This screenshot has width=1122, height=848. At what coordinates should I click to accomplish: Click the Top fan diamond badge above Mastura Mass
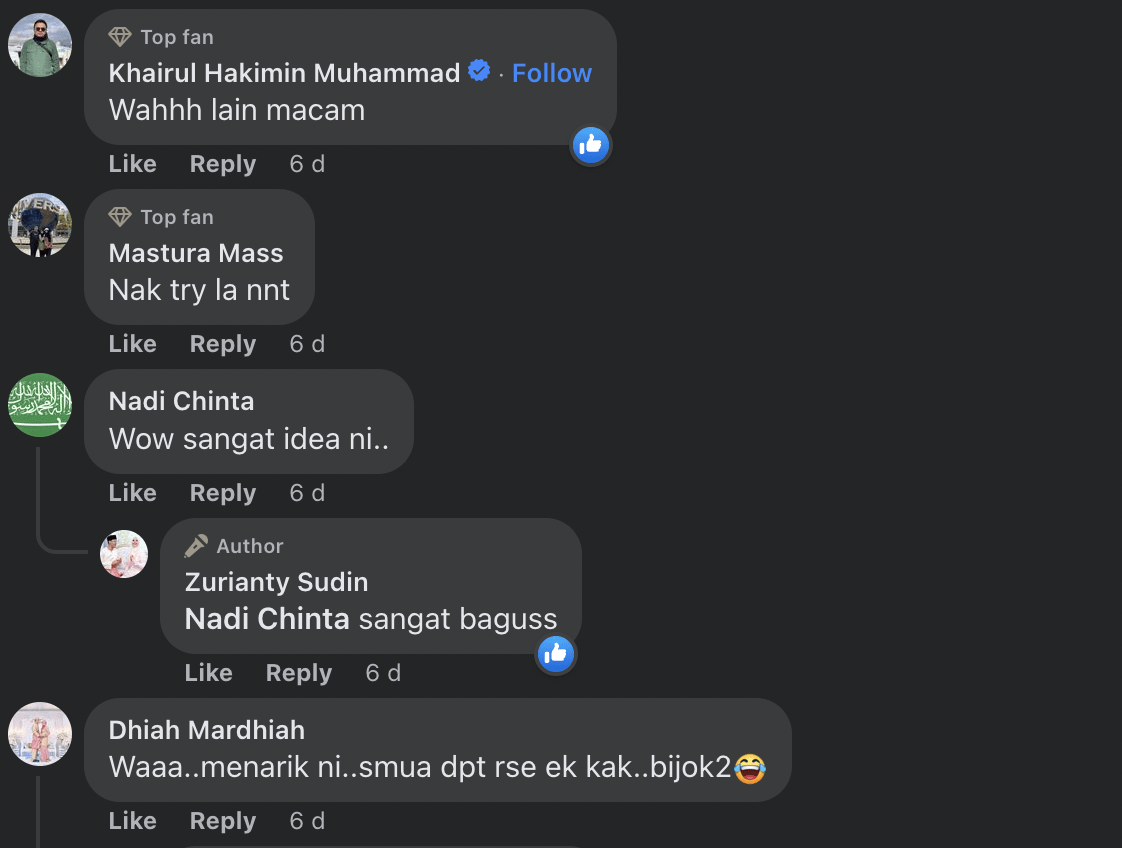[120, 217]
